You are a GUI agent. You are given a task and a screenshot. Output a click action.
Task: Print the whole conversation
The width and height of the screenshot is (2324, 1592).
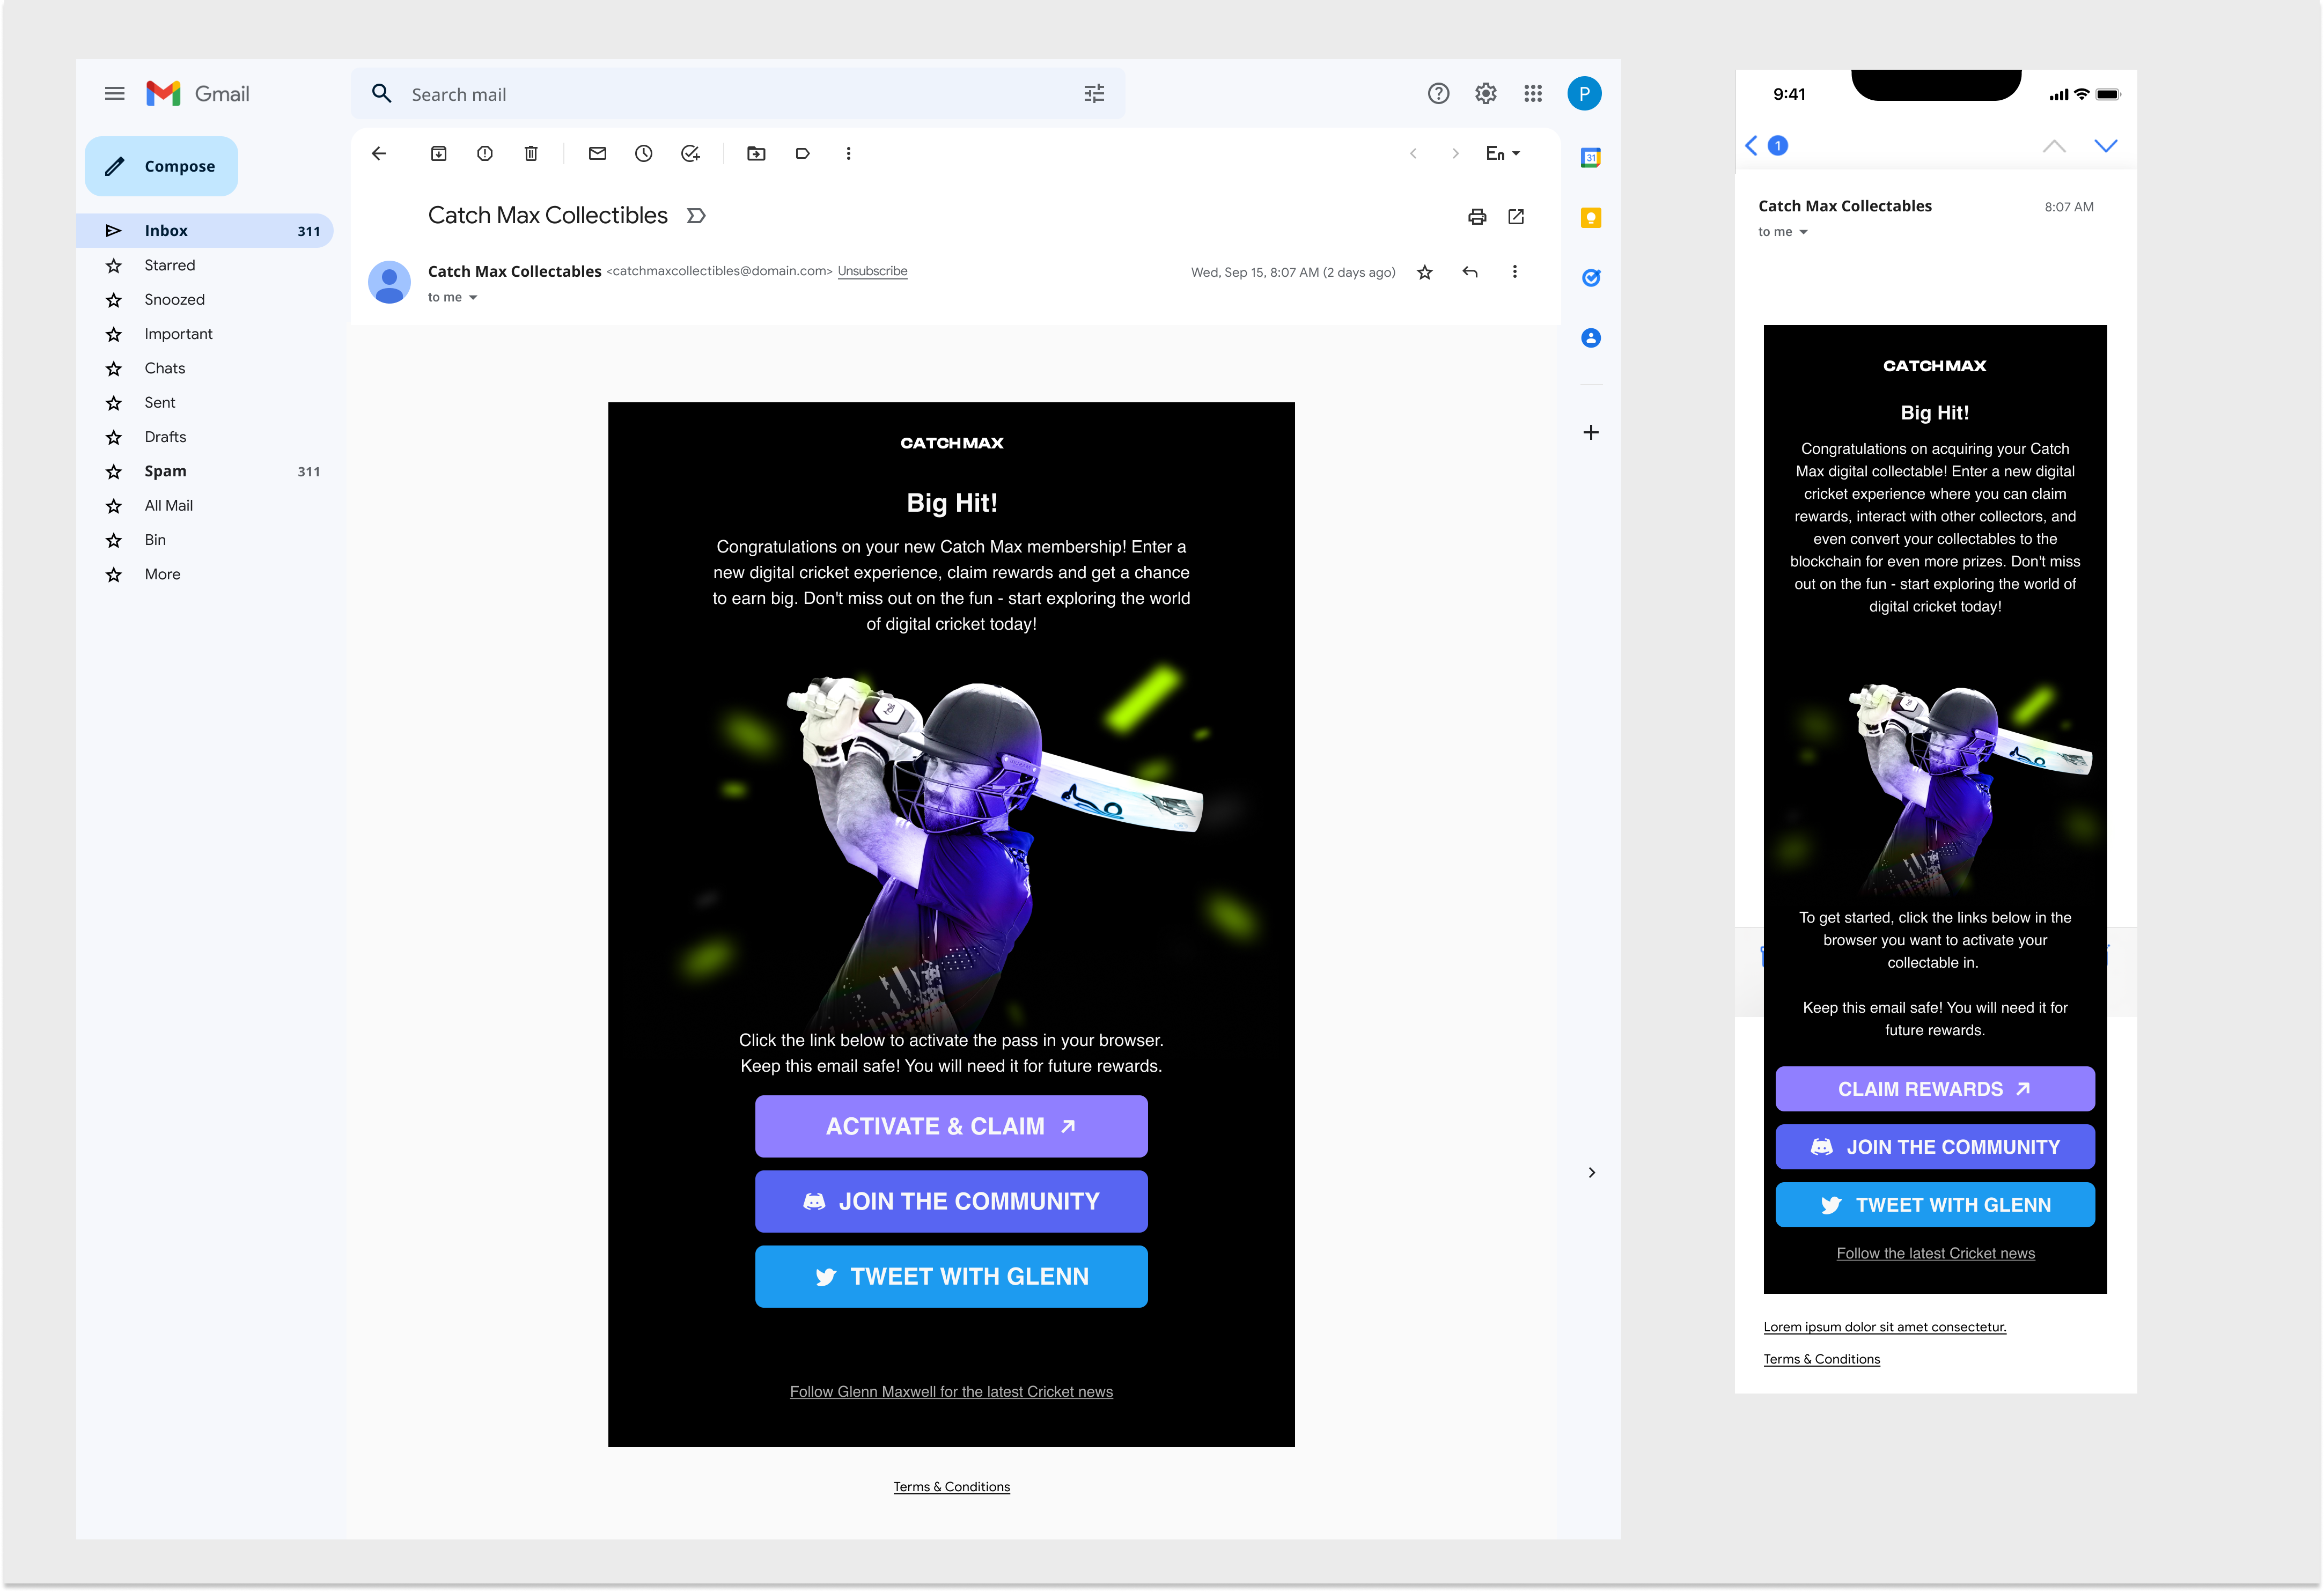point(1477,217)
